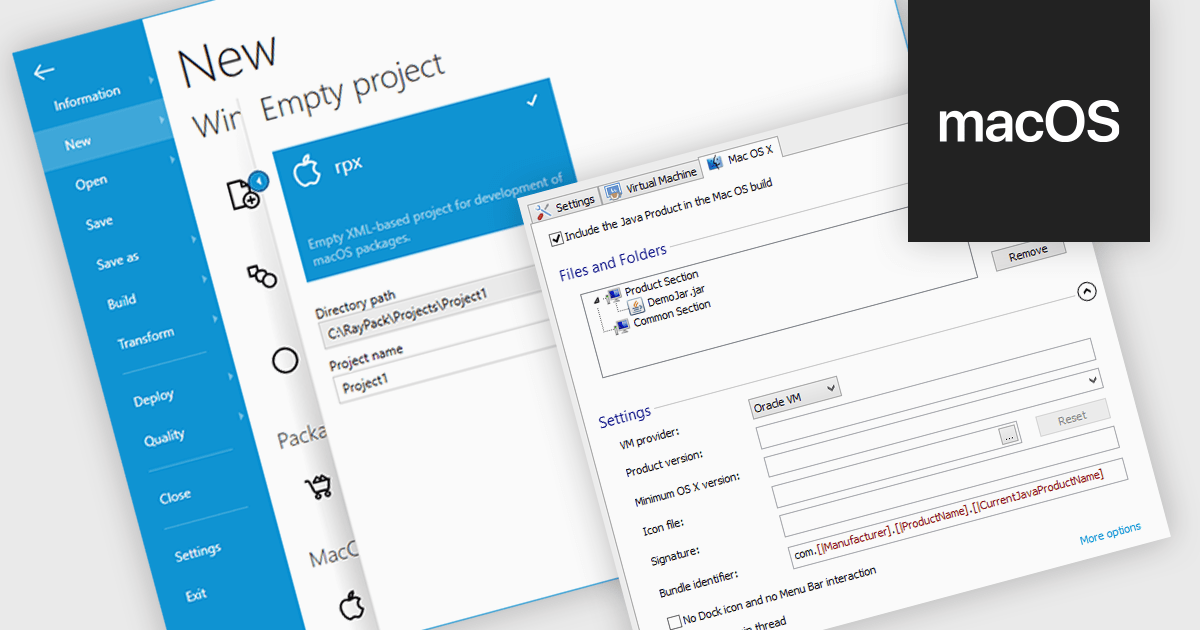
Task: Click the wrench icon on Settings tab
Action: (543, 210)
